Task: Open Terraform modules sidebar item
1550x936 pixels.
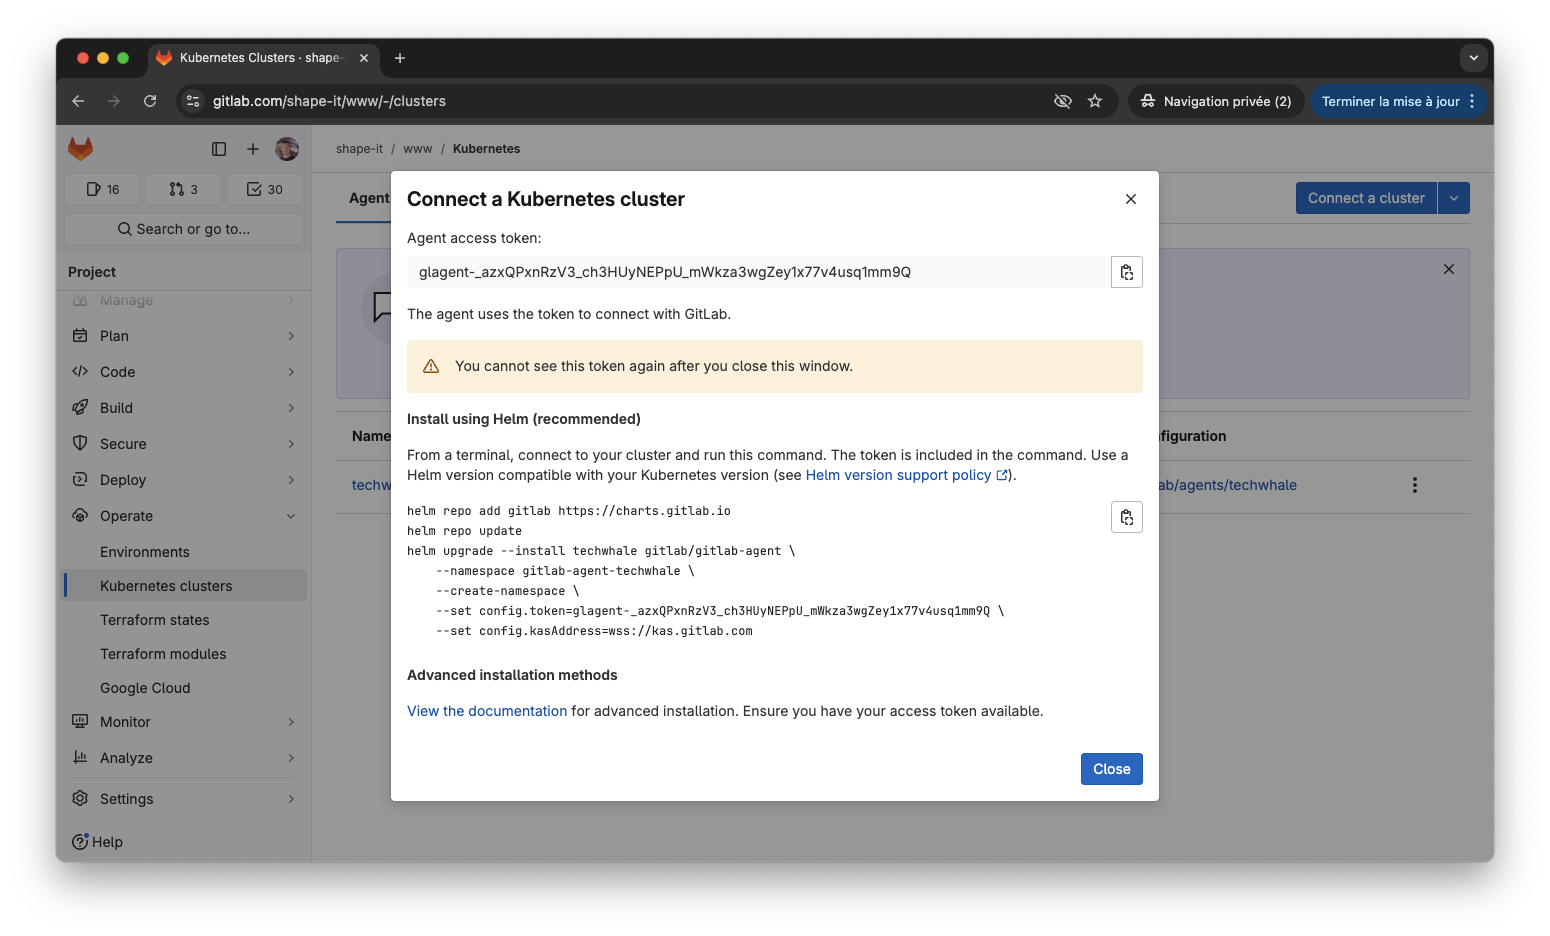Action: tap(184, 654)
